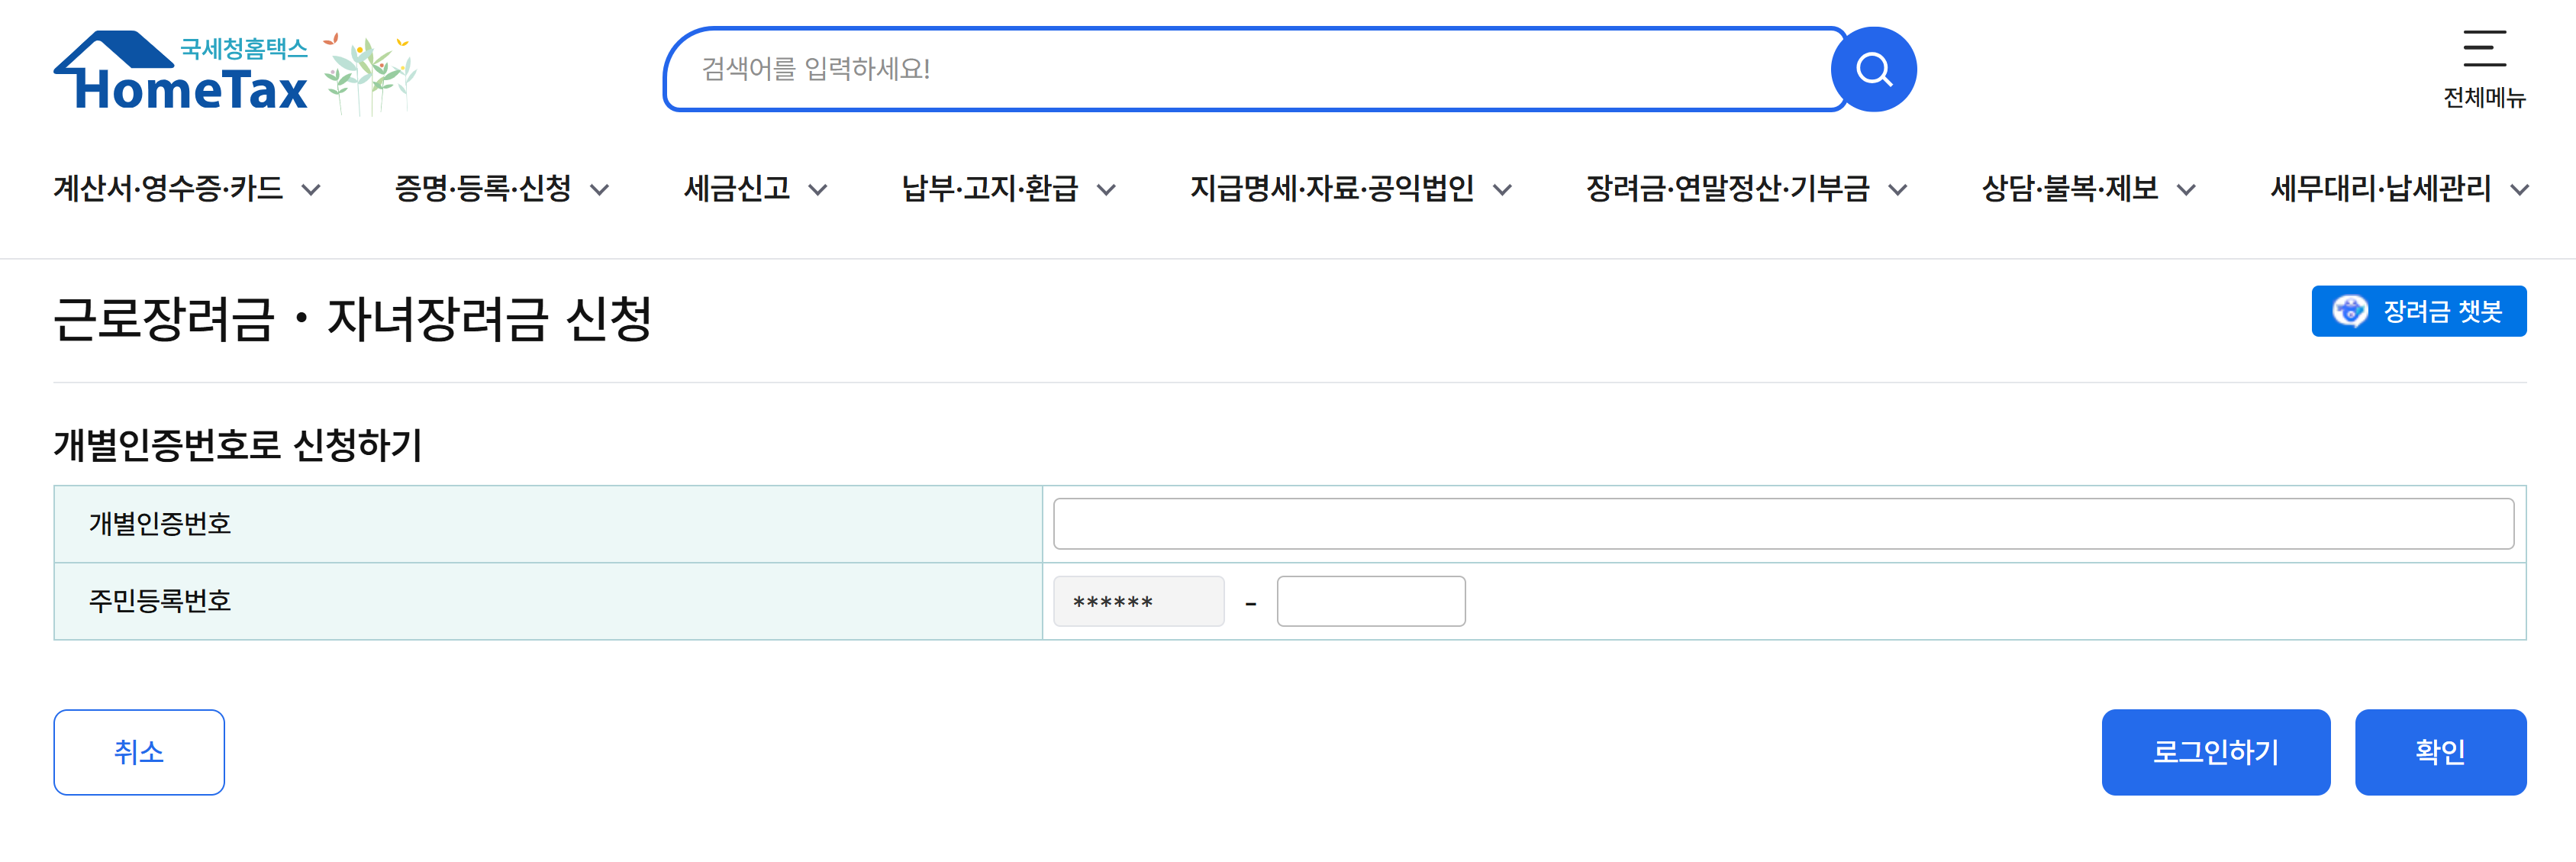Screen dimensions: 2576x862
Task: Click chevron next to 세금신고
Action: click(x=818, y=190)
